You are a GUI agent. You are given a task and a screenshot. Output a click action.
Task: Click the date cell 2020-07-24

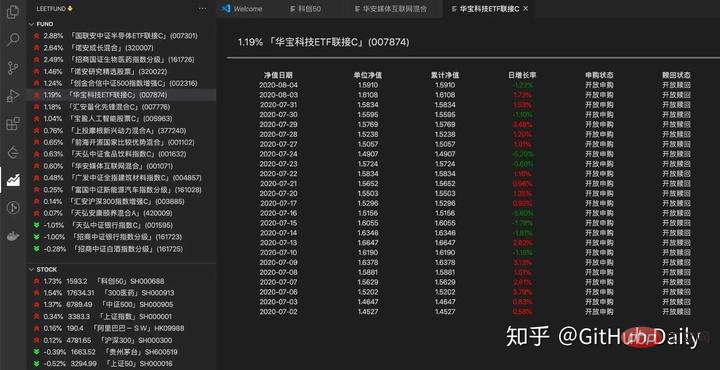[x=278, y=154]
